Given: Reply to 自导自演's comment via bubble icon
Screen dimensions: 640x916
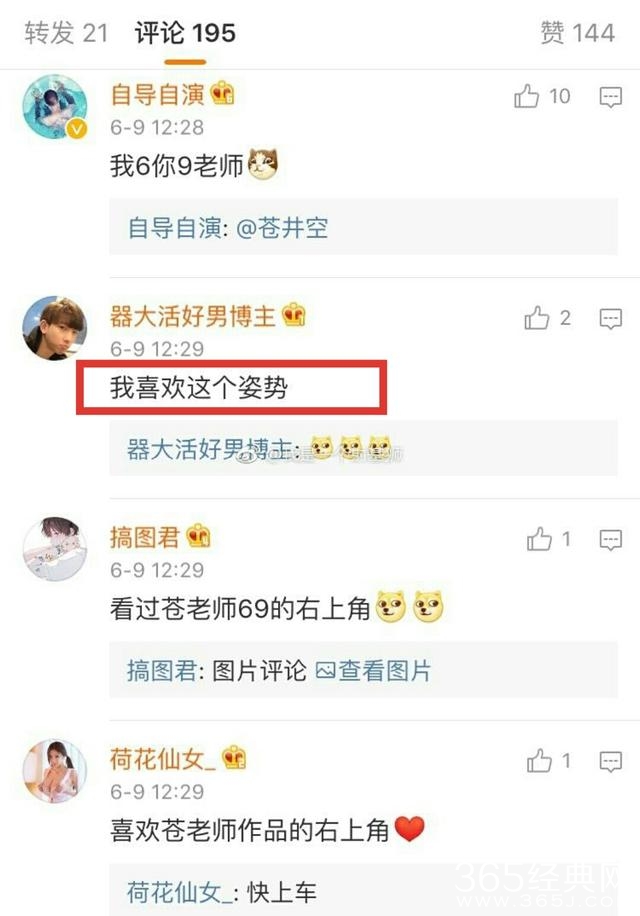Looking at the screenshot, I should pos(611,97).
